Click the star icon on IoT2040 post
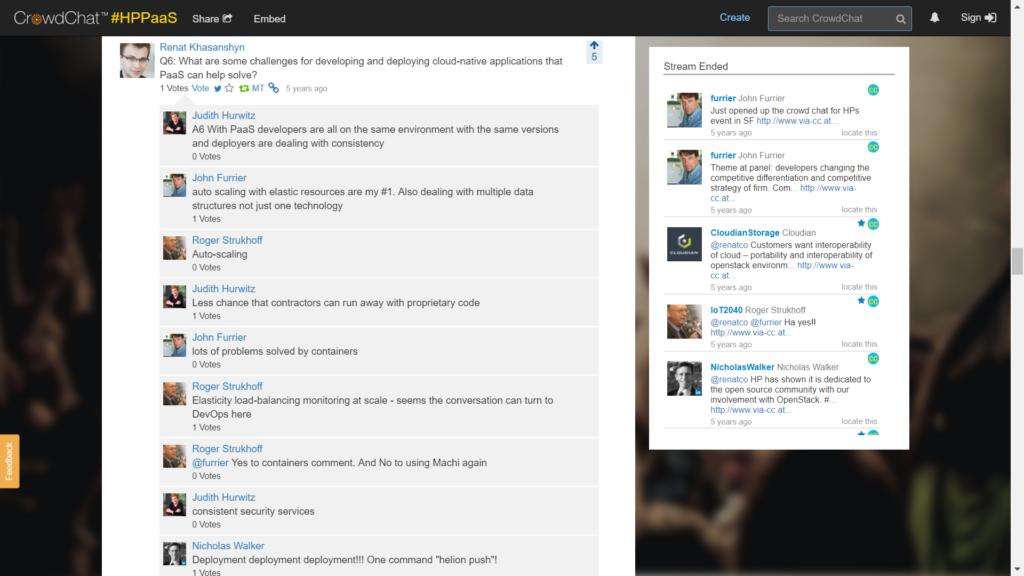 [x=861, y=301]
